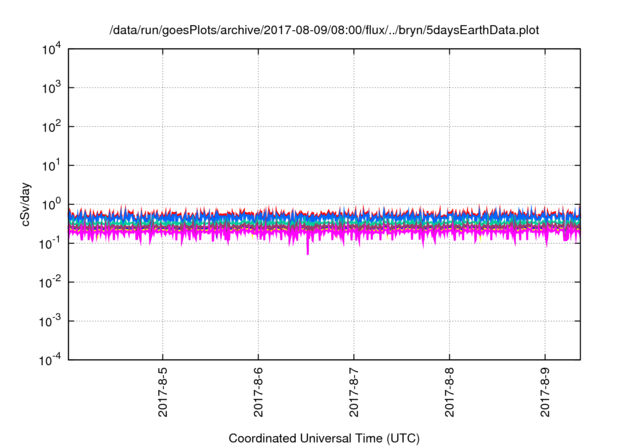Select the 10^2 y-axis label

coord(51,126)
